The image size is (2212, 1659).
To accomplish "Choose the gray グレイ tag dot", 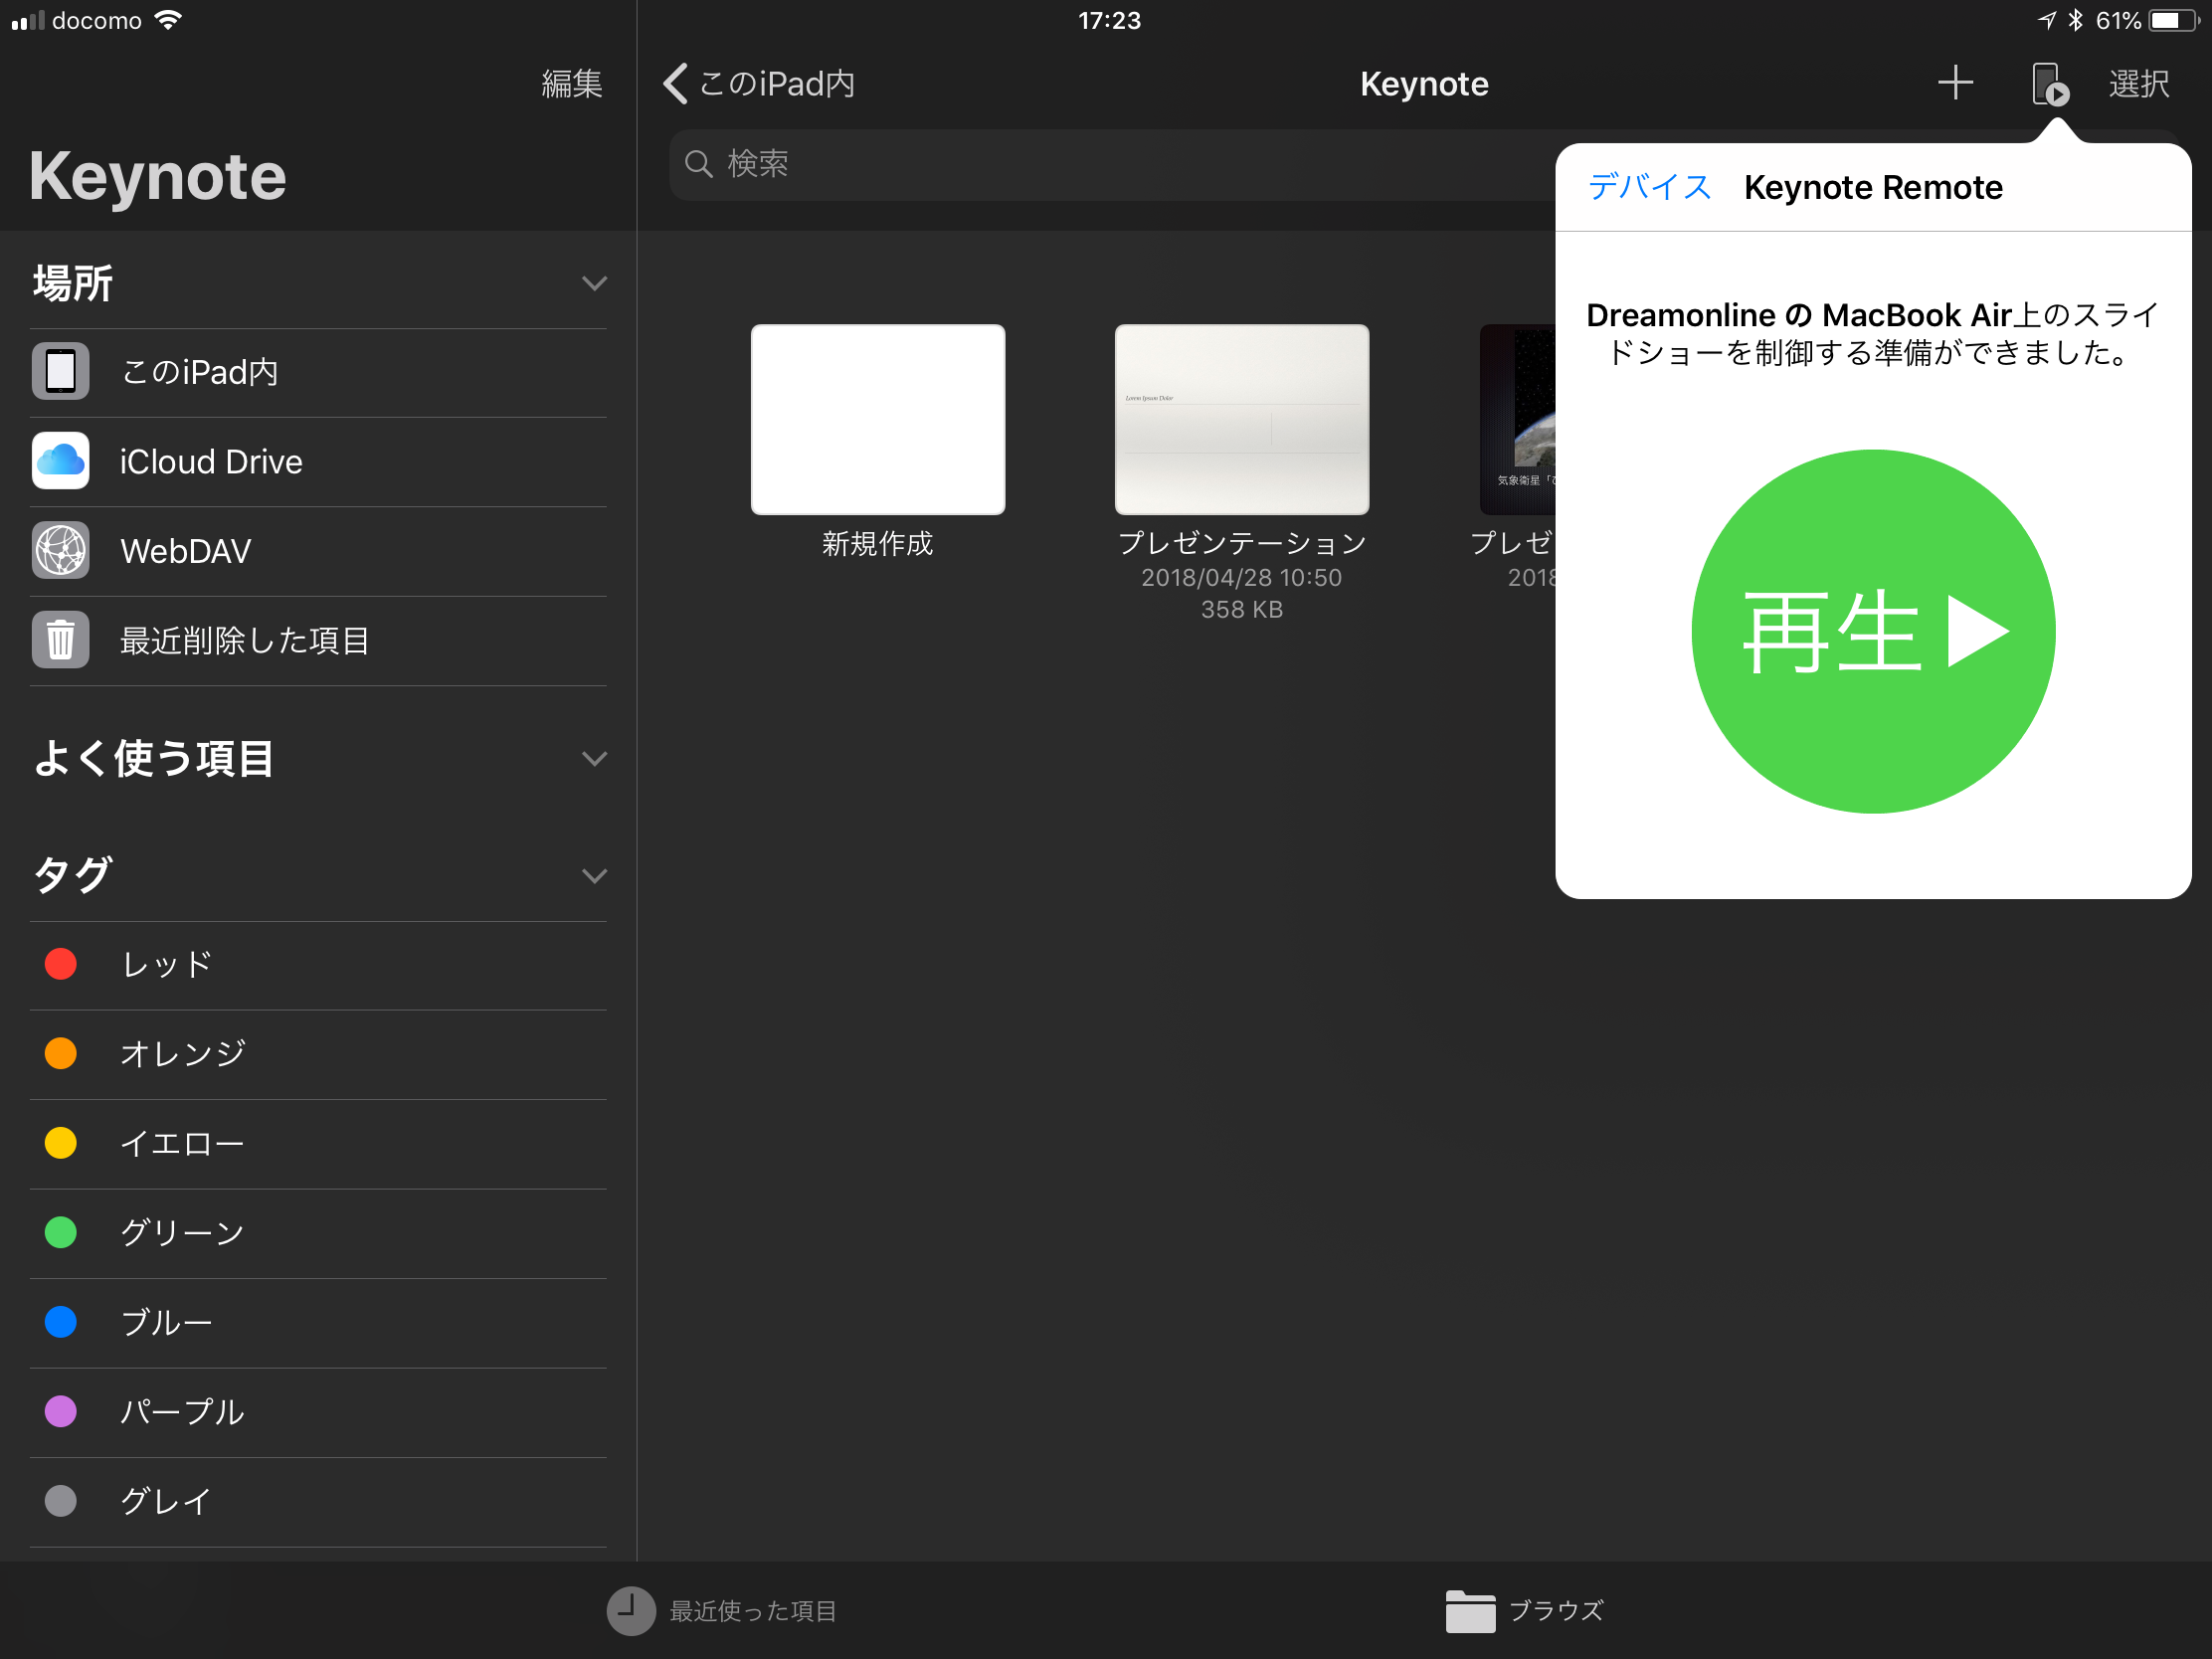I will pos(61,1501).
